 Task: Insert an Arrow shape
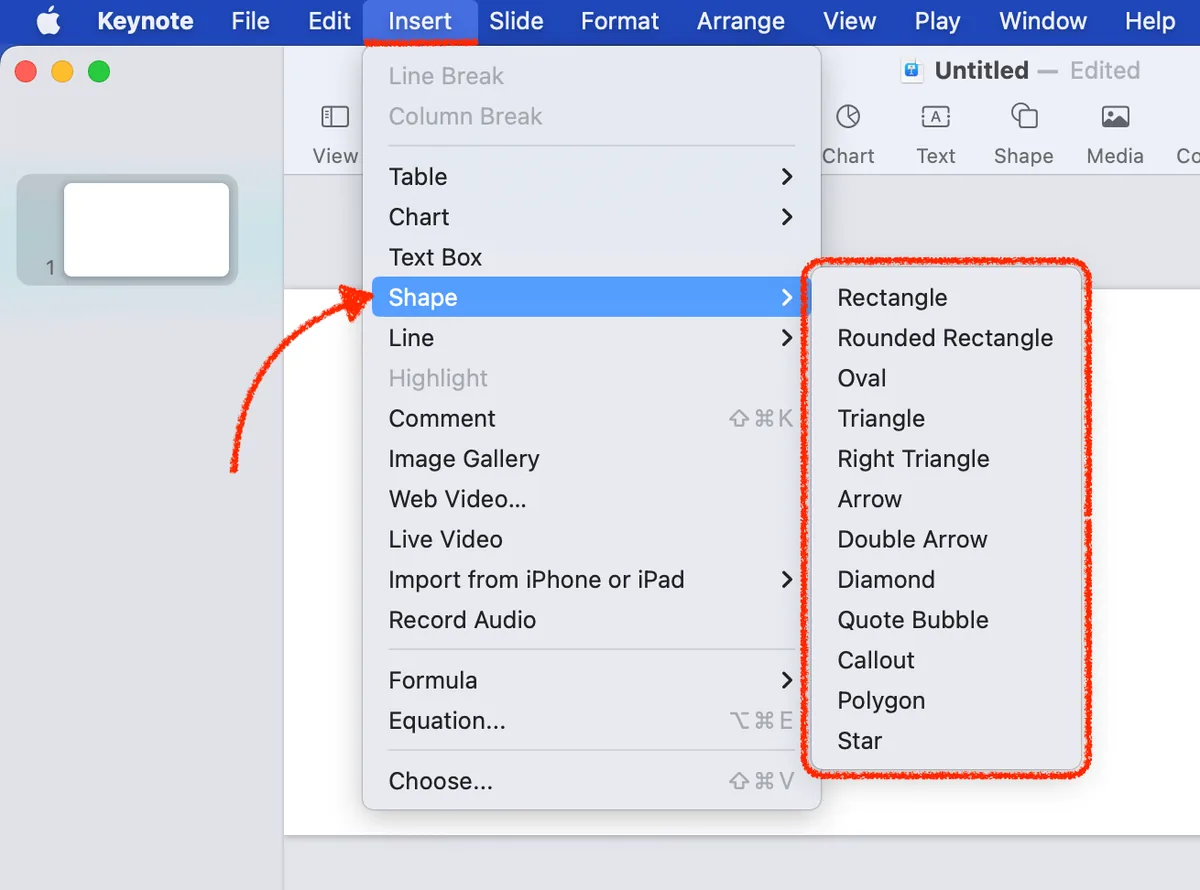946,499
